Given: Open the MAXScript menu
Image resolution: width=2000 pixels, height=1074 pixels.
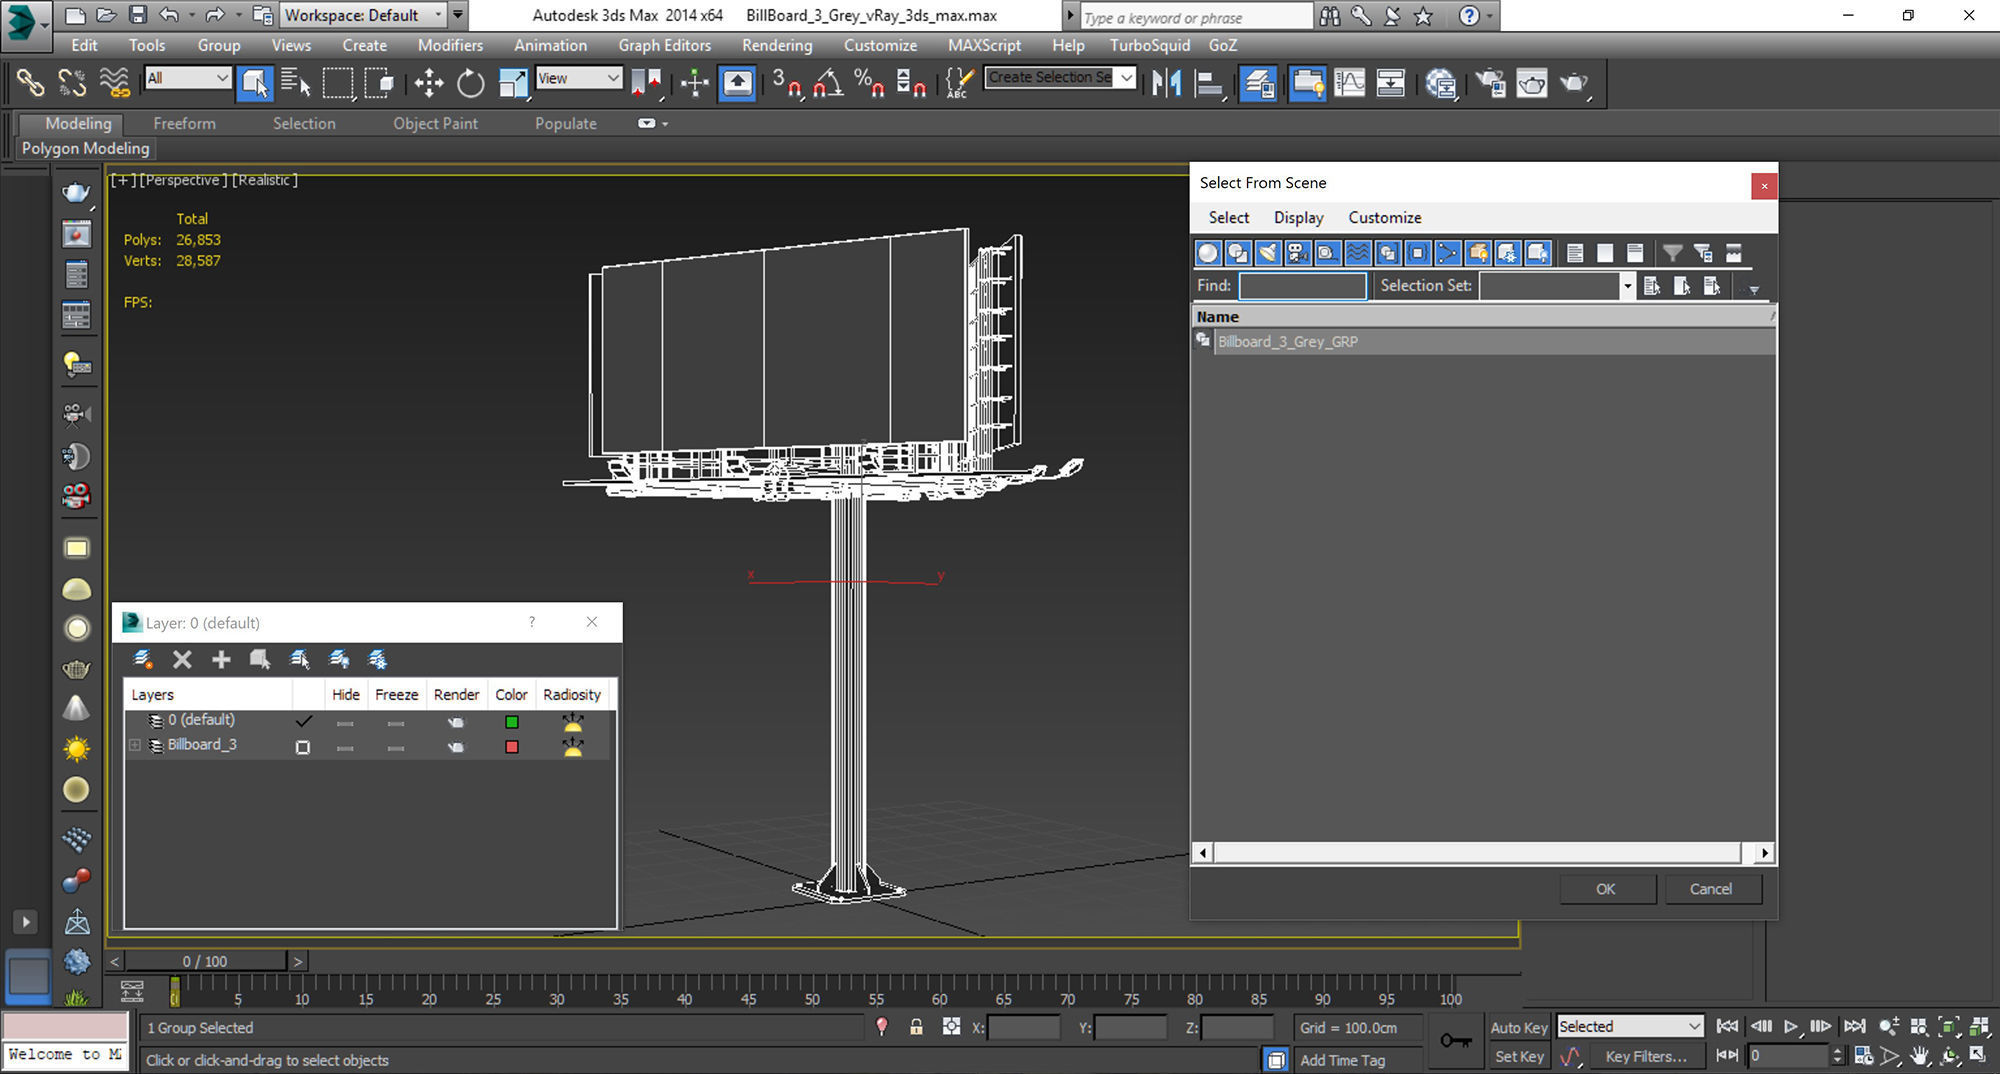Looking at the screenshot, I should pos(984,45).
